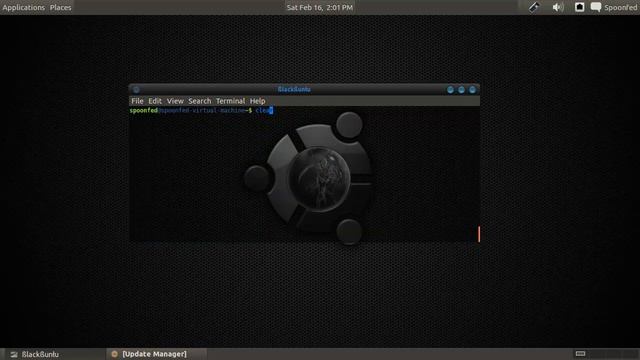This screenshot has height=360, width=640.
Task: Close the BlackBuntu terminal window
Action: tap(472, 89)
